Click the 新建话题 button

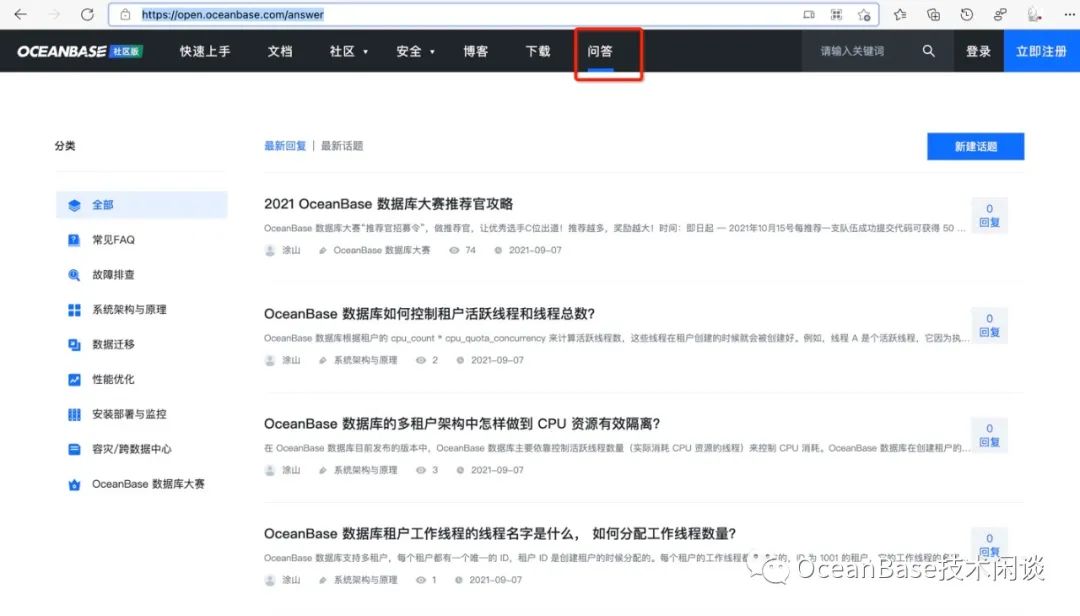point(975,146)
